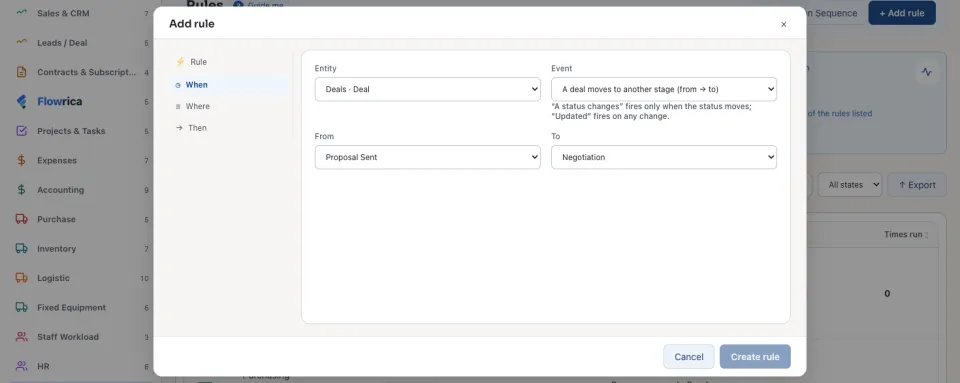
Task: Open the All states filter dropdown
Action: point(850,185)
